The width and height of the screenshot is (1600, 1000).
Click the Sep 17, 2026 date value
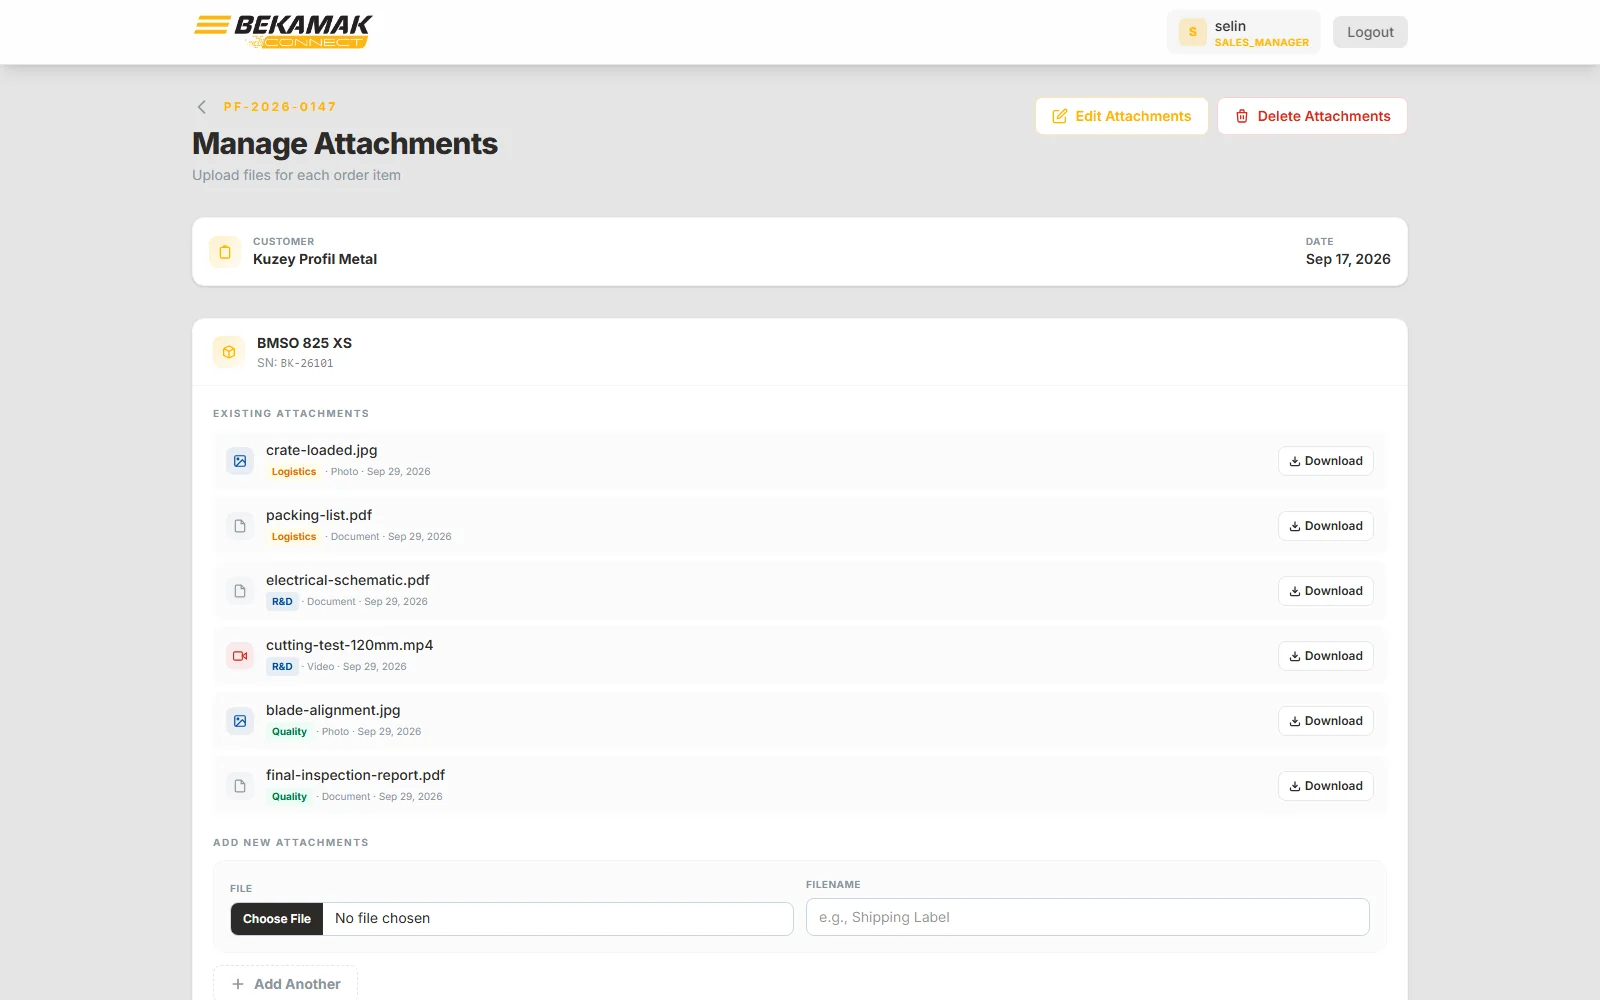(1348, 259)
